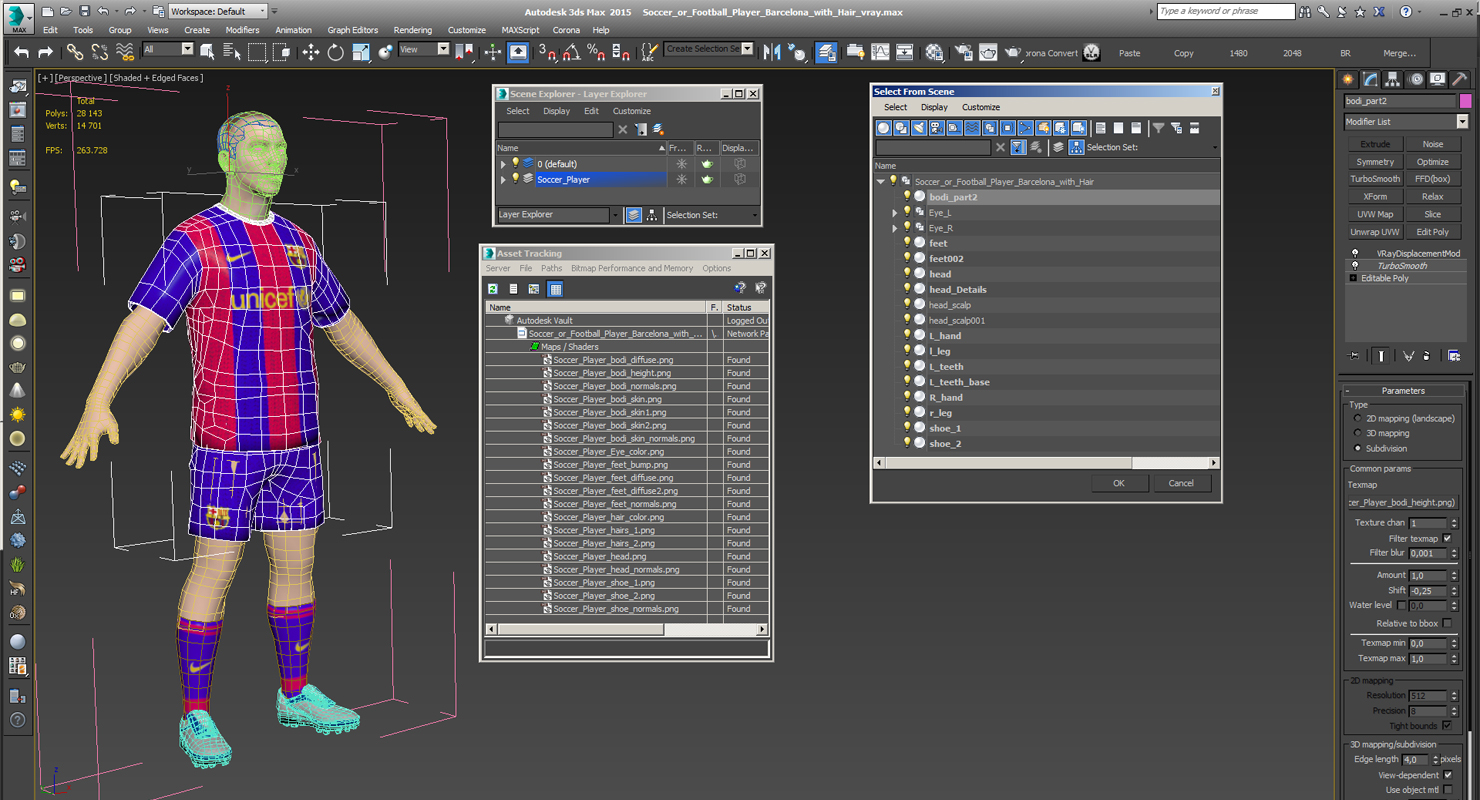This screenshot has height=800, width=1480.
Task: Open Paths menu in Asset Tracking
Action: (552, 268)
